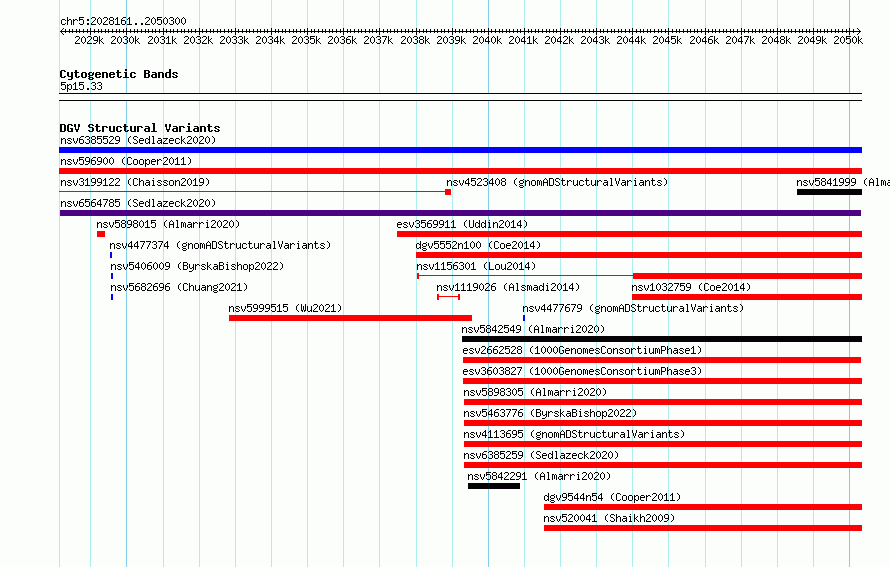Click the Cytogenetic Bands track title
The image size is (890, 567).
click(x=119, y=74)
